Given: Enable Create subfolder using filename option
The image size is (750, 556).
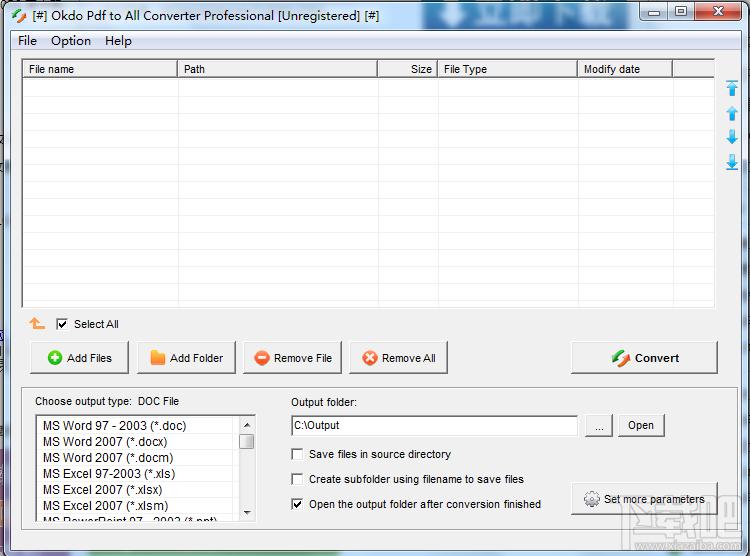Looking at the screenshot, I should click(297, 479).
